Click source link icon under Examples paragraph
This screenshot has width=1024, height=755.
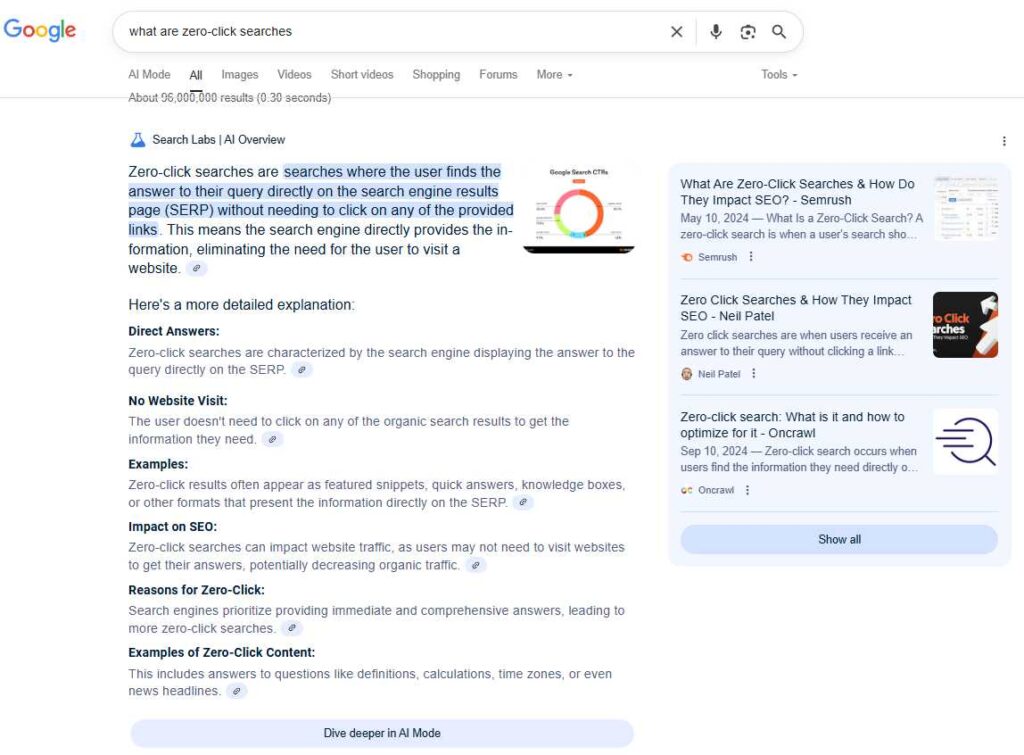tap(522, 503)
